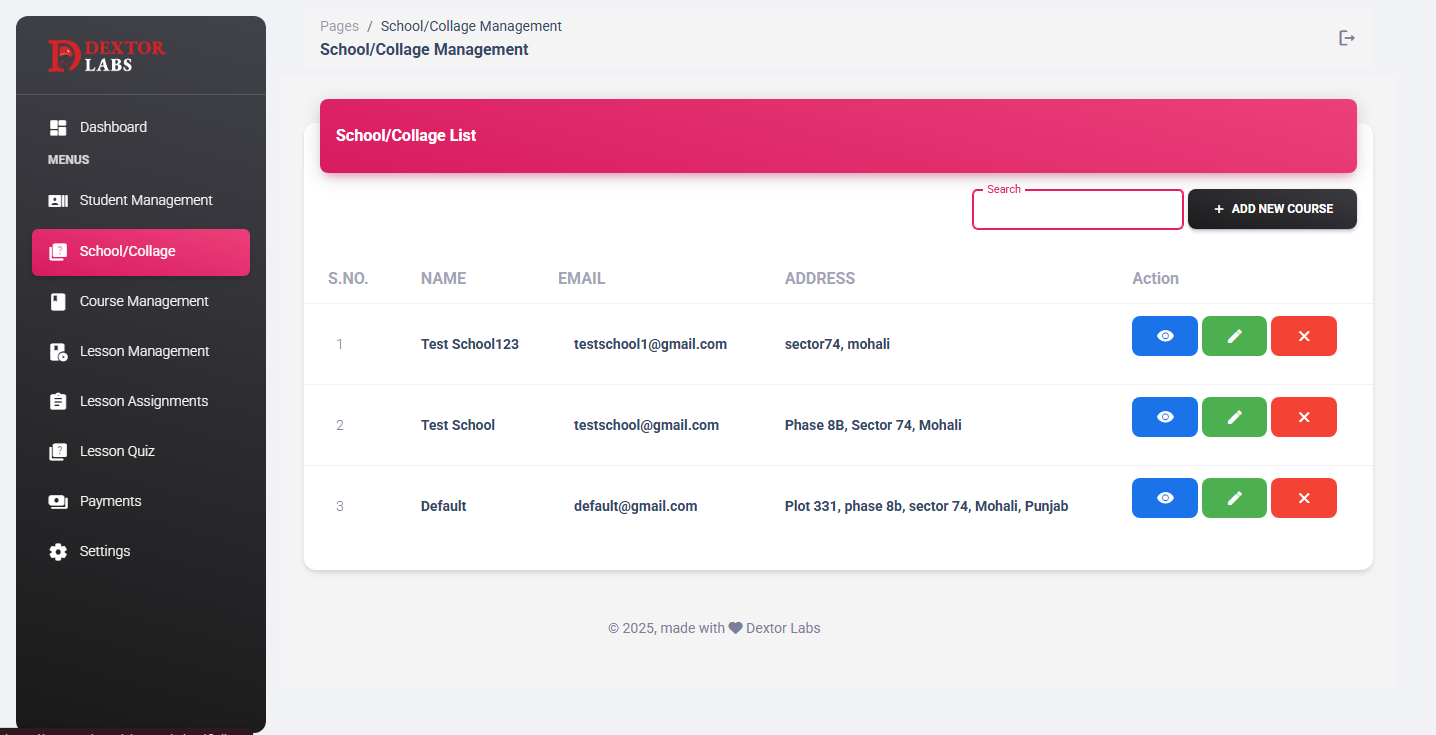
Task: Select Lesson Quiz in sidebar
Action: point(117,451)
